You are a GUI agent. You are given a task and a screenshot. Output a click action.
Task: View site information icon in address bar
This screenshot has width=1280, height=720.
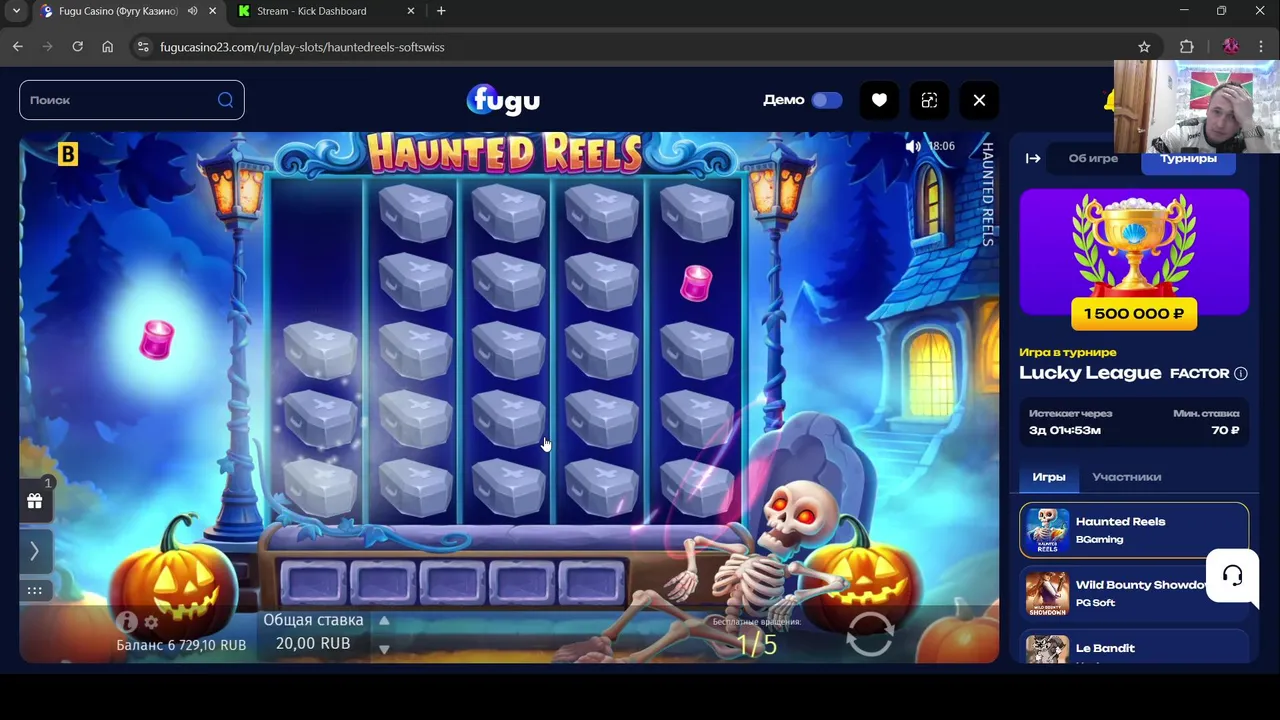(143, 47)
